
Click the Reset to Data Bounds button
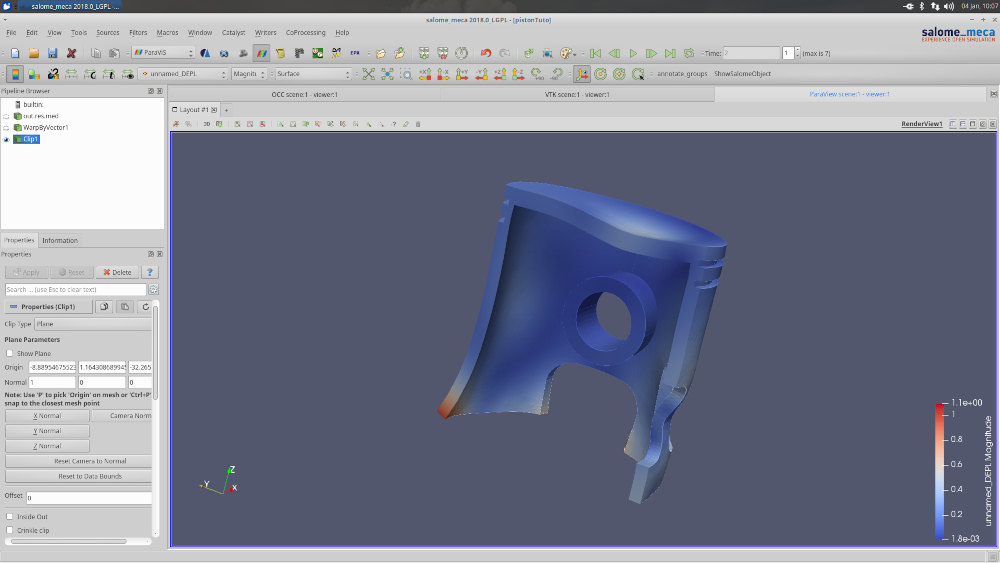[x=88, y=476]
